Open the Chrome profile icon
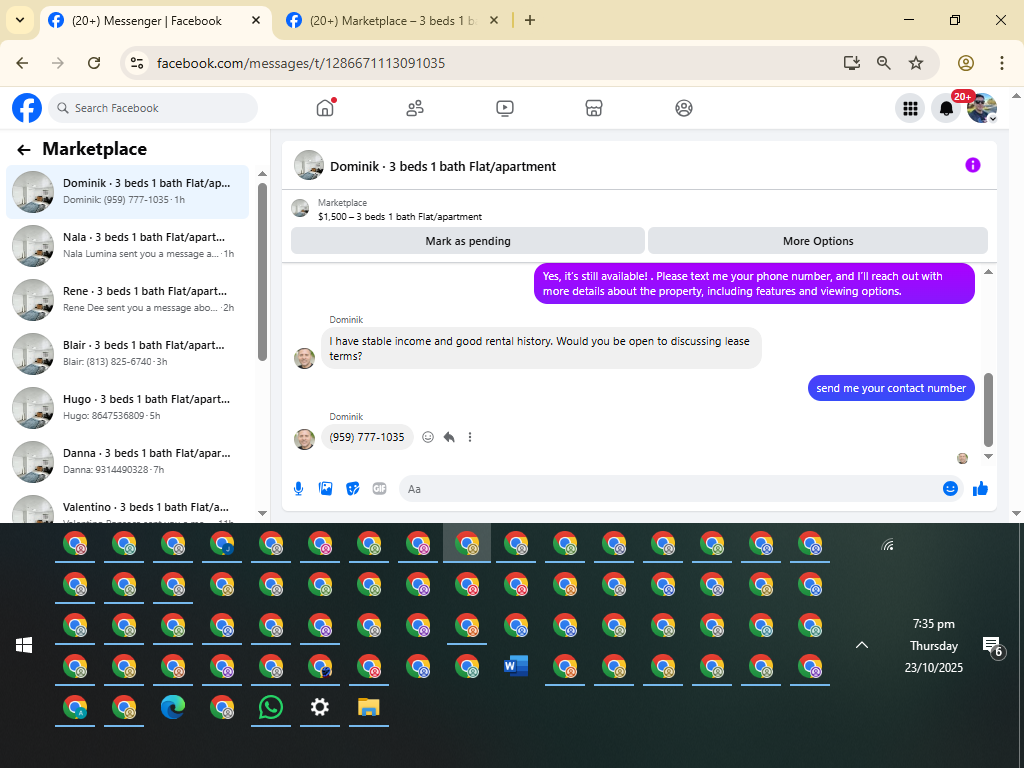Screen dimensions: 1024x768 (966, 63)
